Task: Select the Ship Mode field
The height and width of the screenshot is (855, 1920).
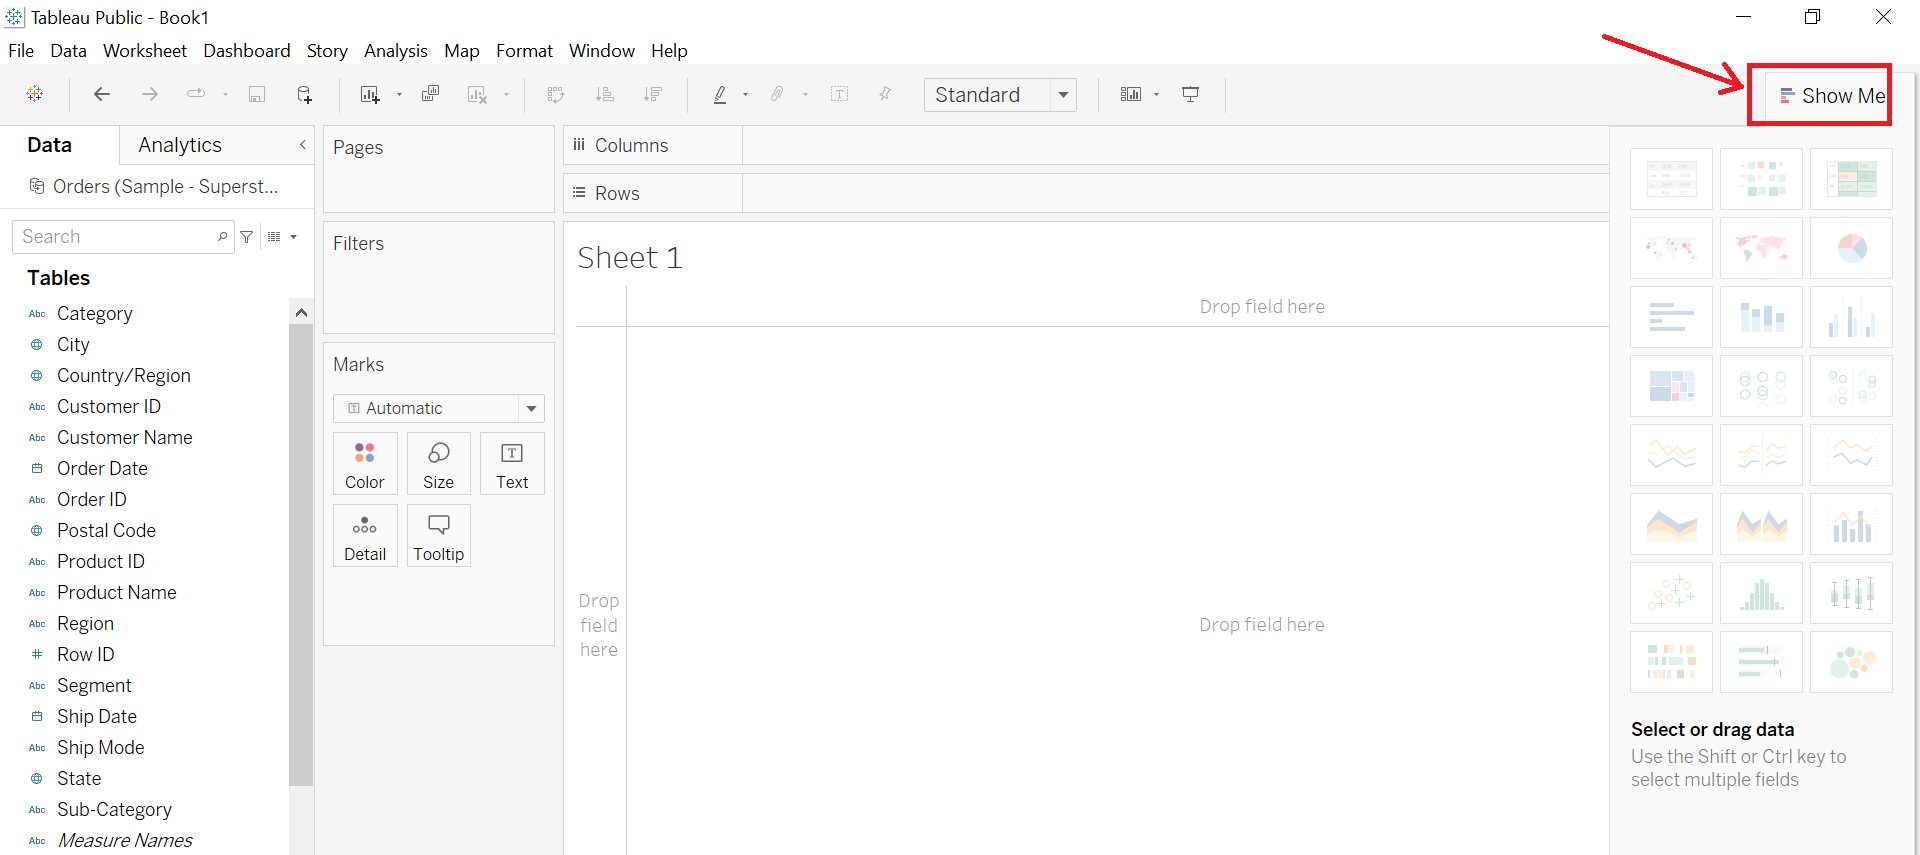Action: 100,748
